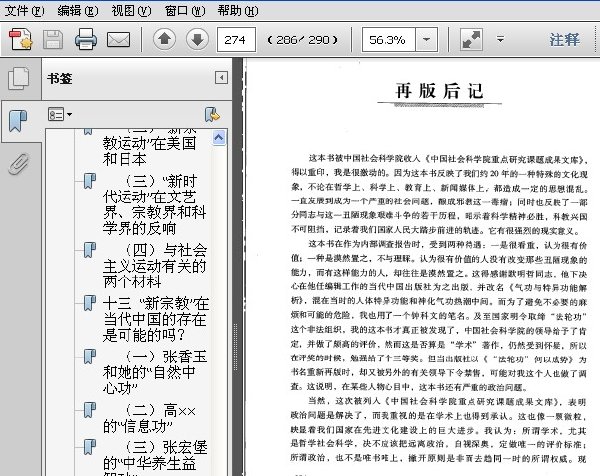Open the bookmark options menu dropdown
Viewport: 600px width, 476px height.
(60, 114)
